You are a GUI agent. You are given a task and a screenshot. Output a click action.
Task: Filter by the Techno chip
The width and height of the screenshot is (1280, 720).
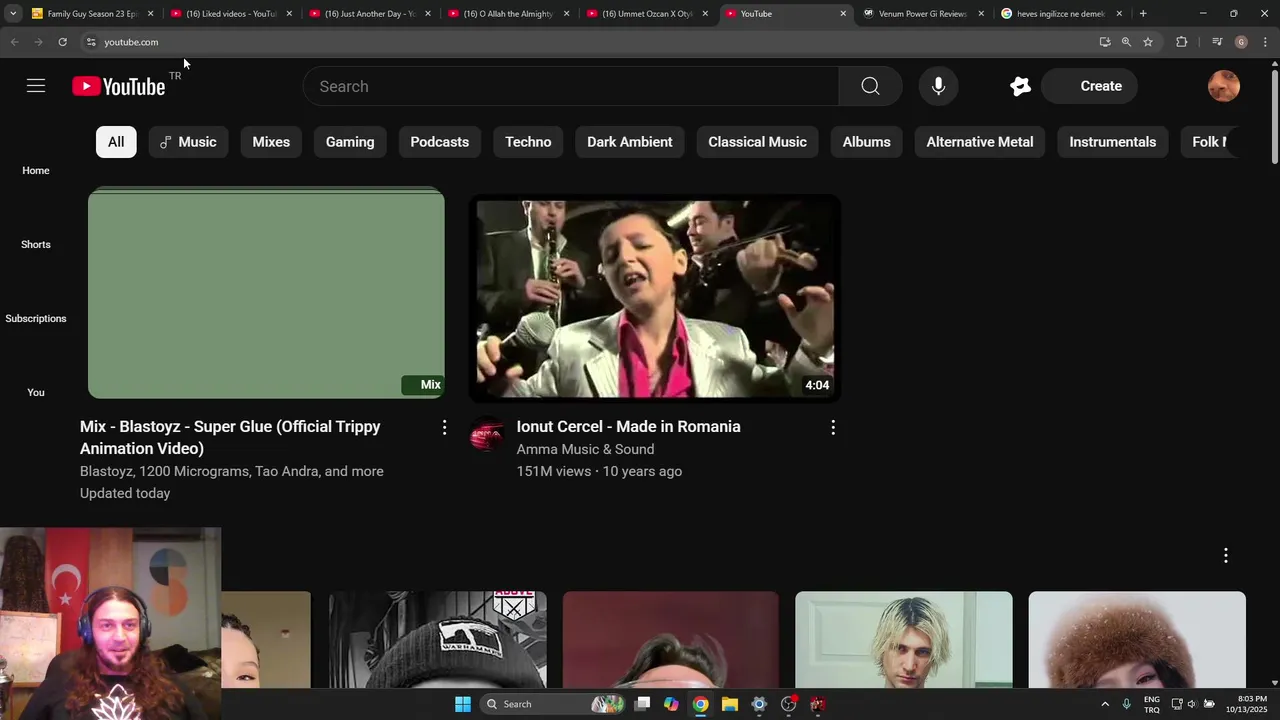[x=528, y=142]
